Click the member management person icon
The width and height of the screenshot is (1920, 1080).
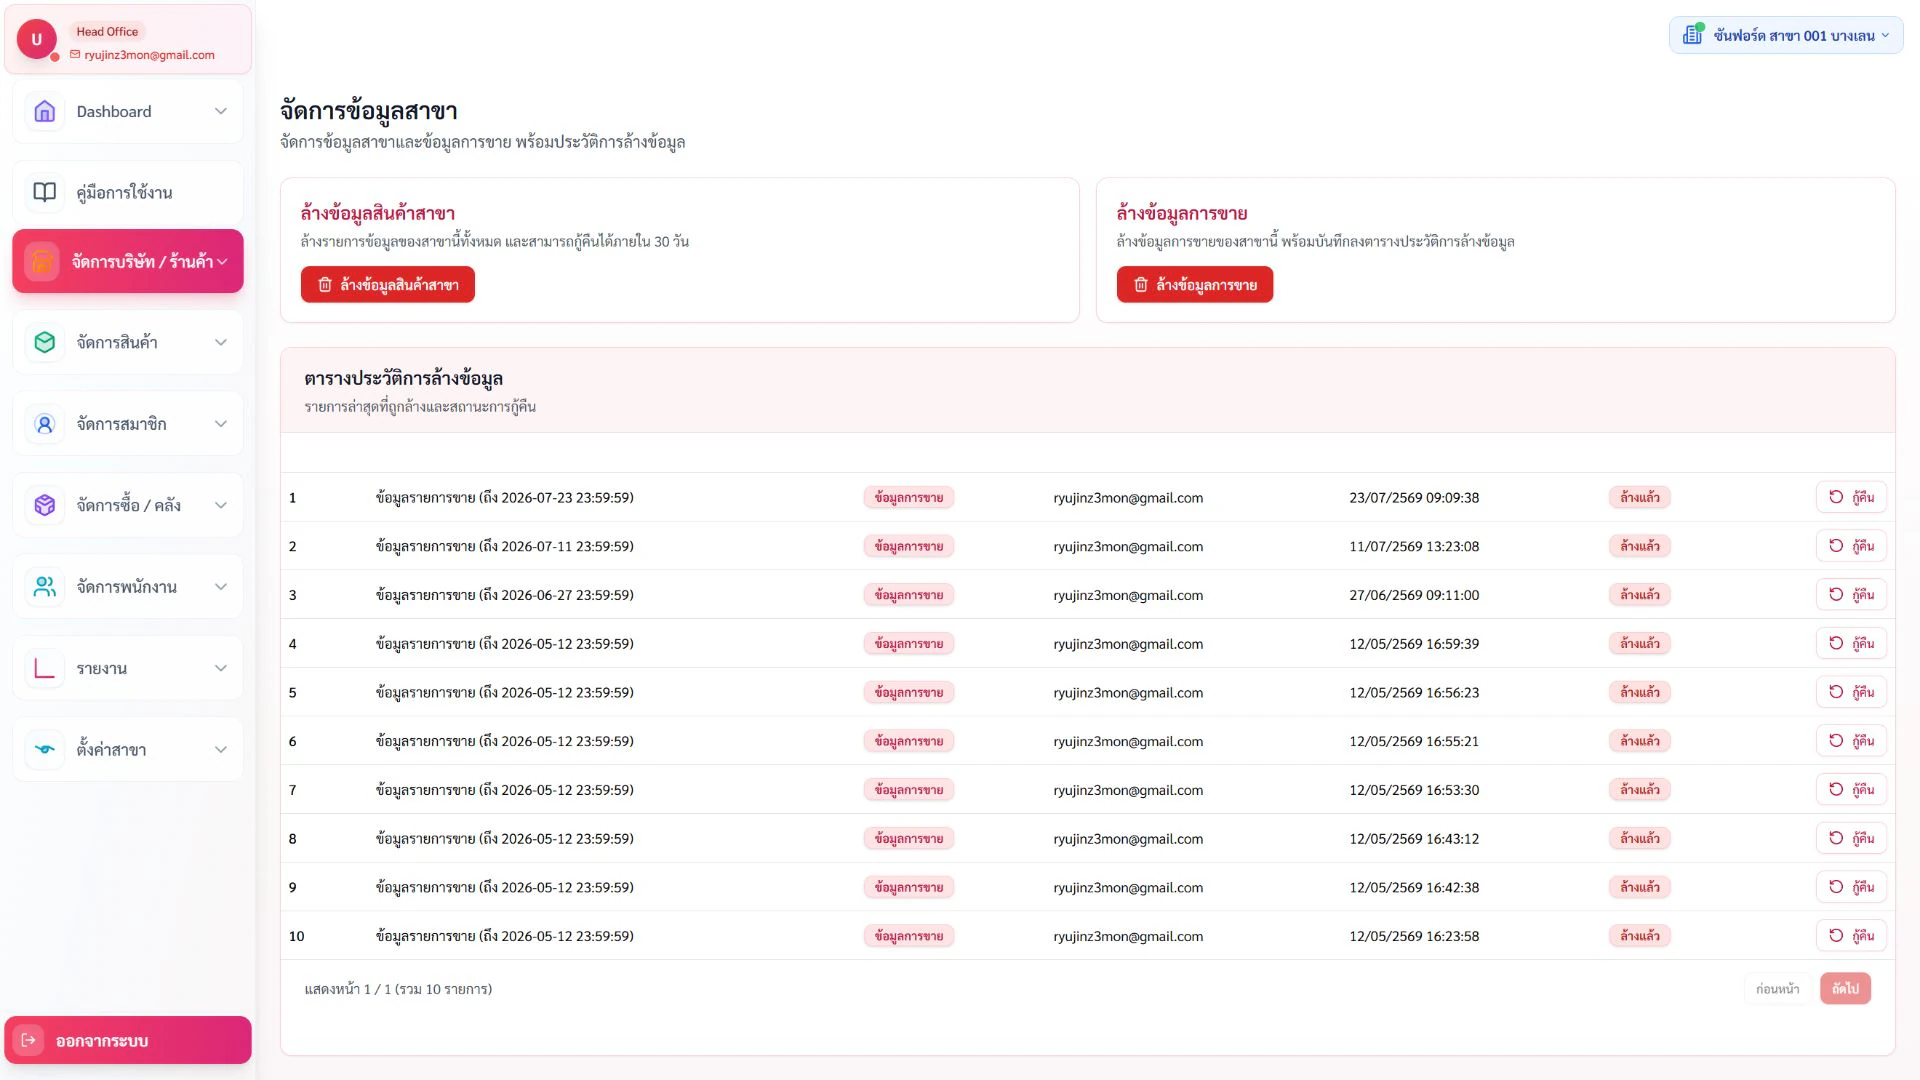(45, 424)
